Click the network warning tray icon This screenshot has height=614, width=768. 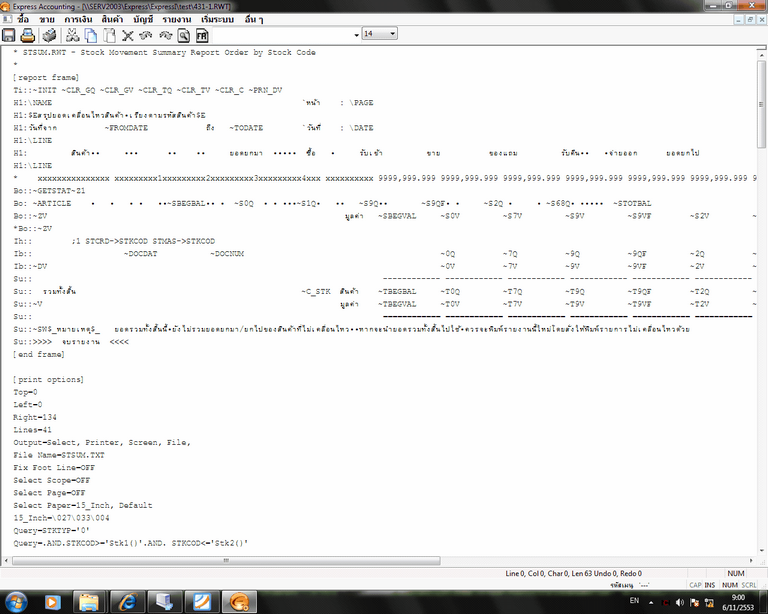click(709, 603)
